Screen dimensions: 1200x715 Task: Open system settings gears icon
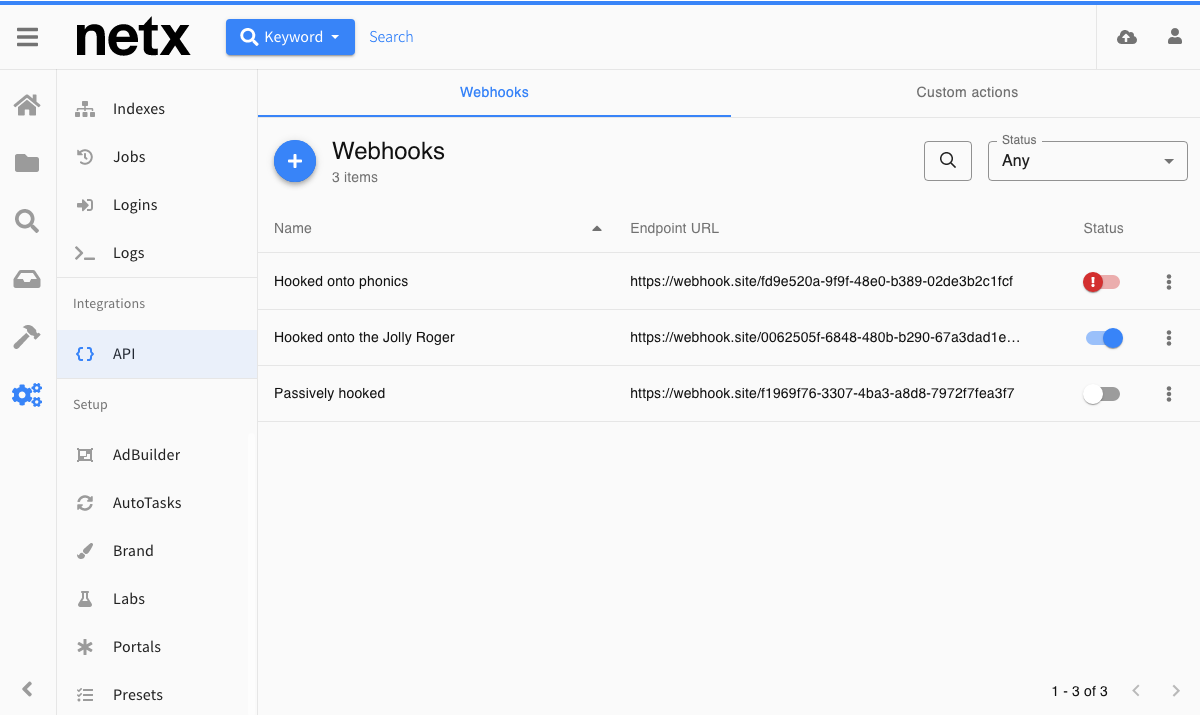27,395
